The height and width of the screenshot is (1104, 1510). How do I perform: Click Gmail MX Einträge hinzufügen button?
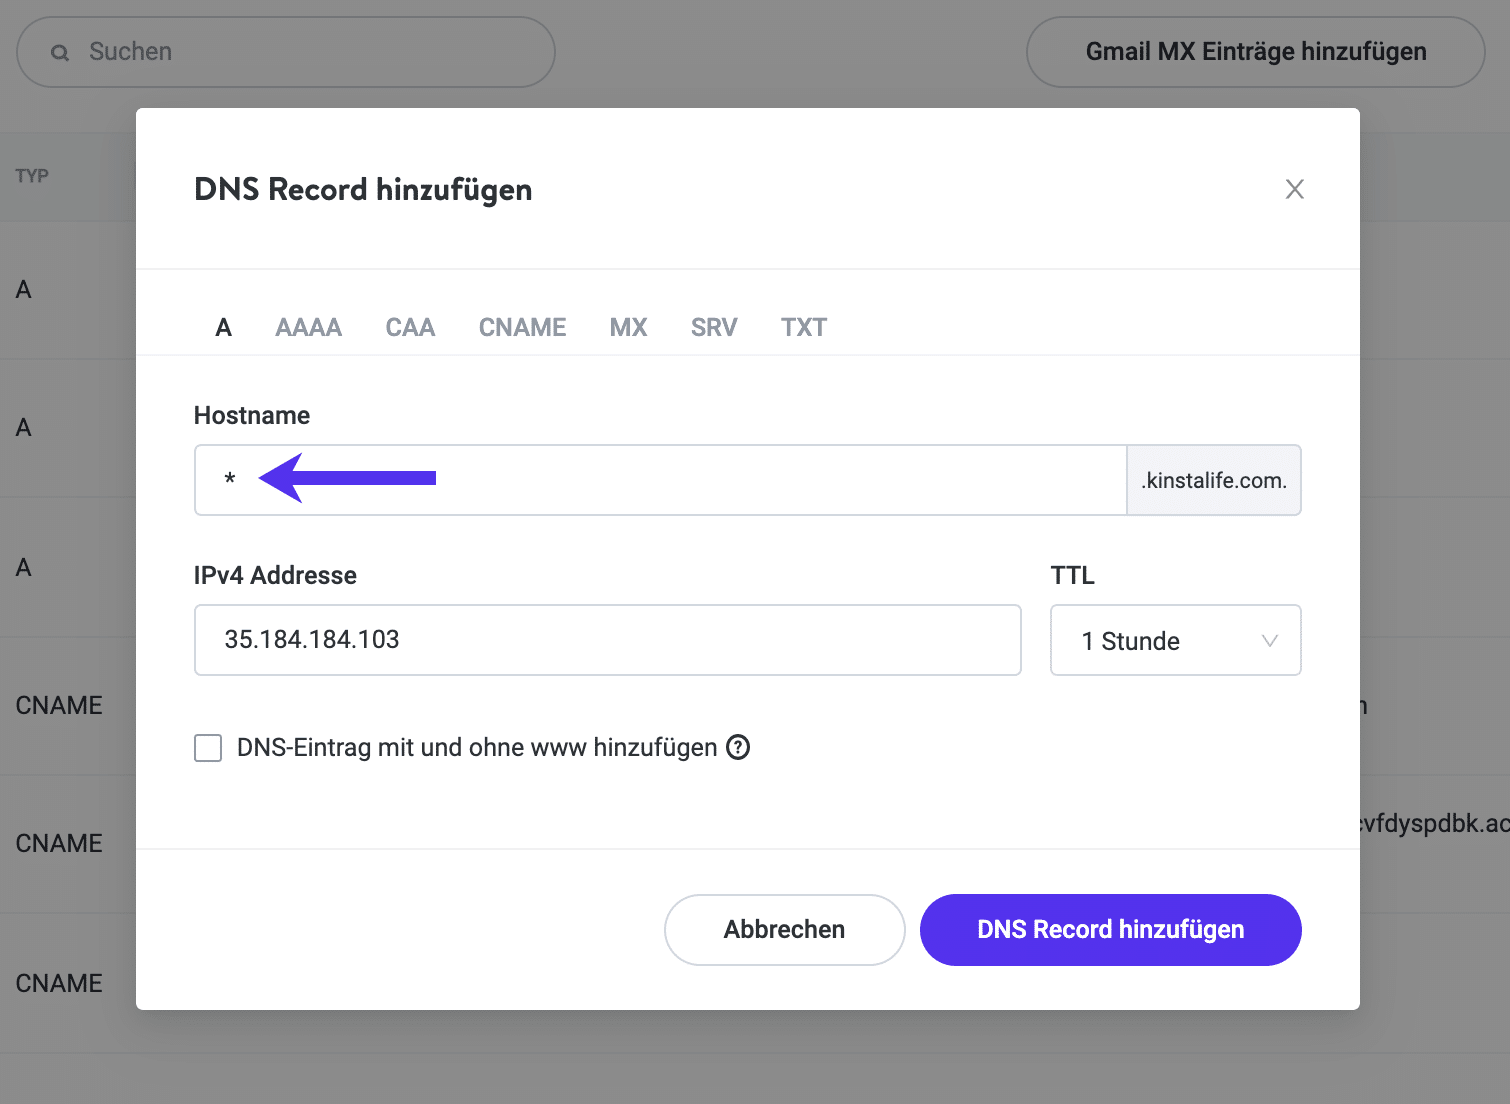[x=1255, y=52]
